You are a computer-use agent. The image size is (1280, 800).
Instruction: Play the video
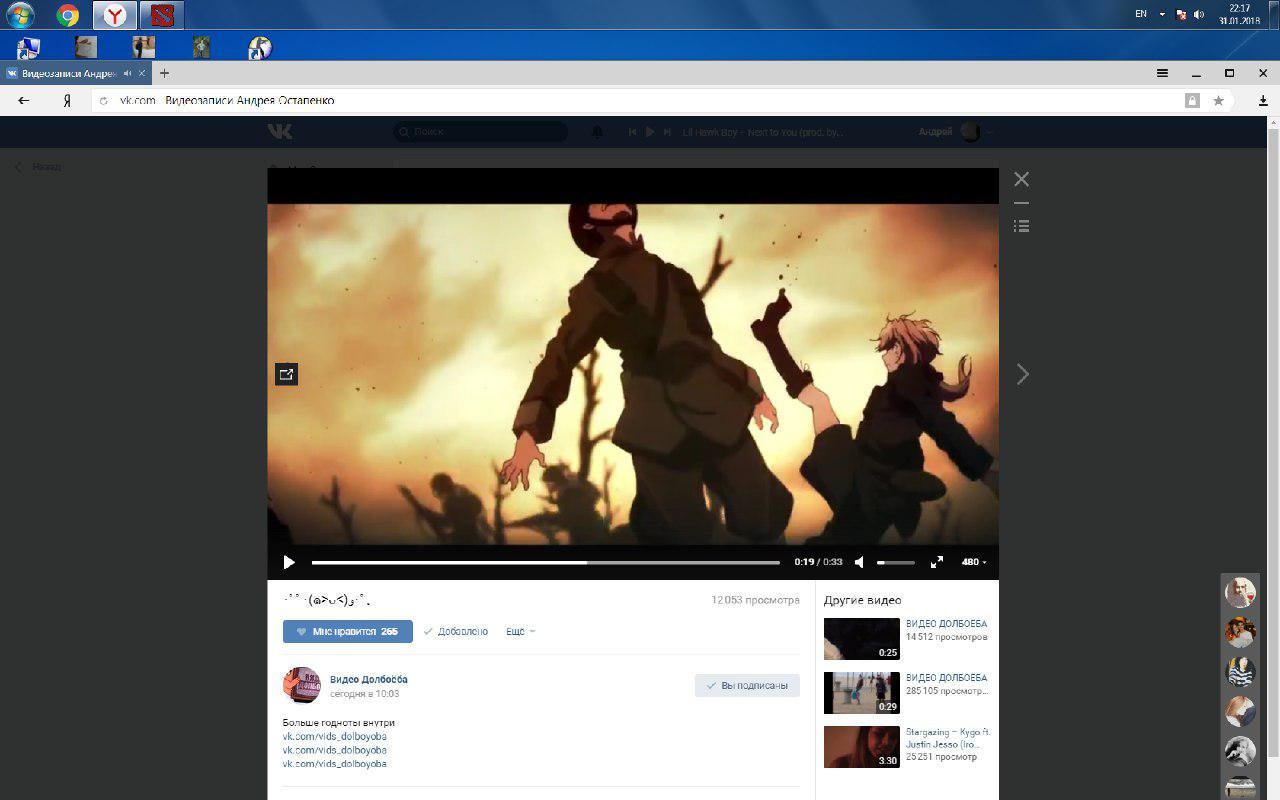tap(289, 562)
